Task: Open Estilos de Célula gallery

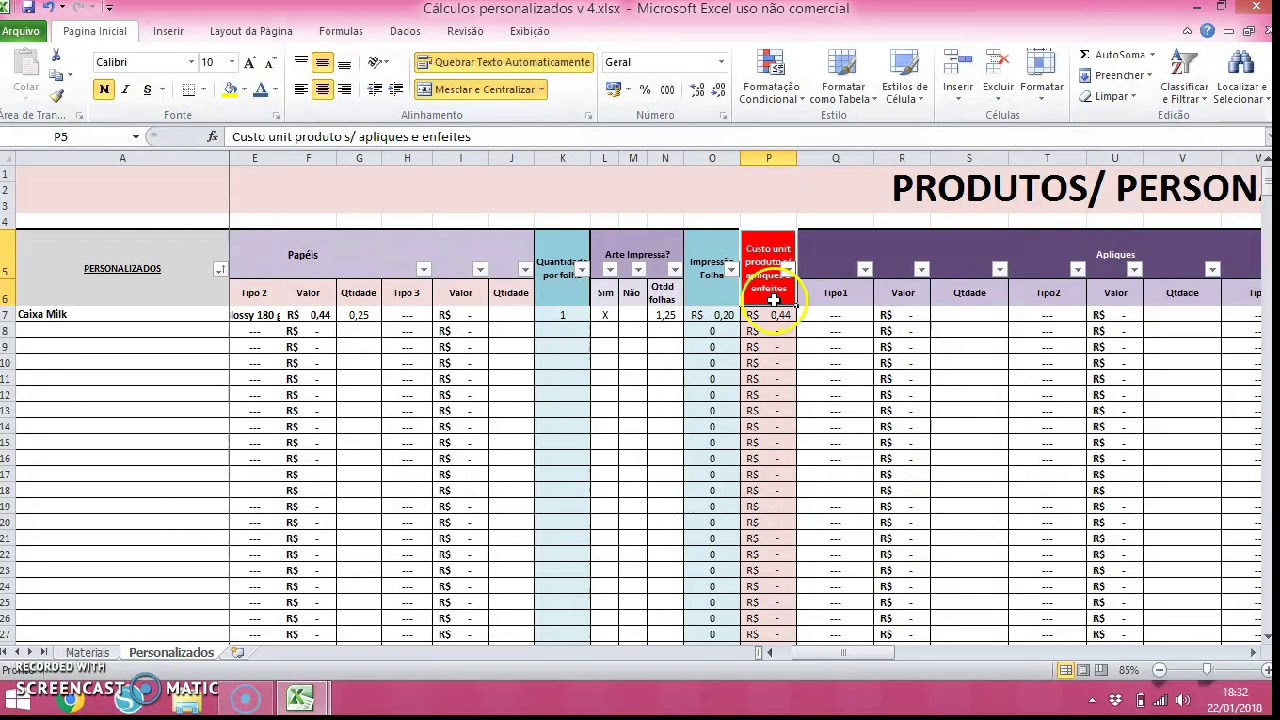Action: pyautogui.click(x=904, y=77)
